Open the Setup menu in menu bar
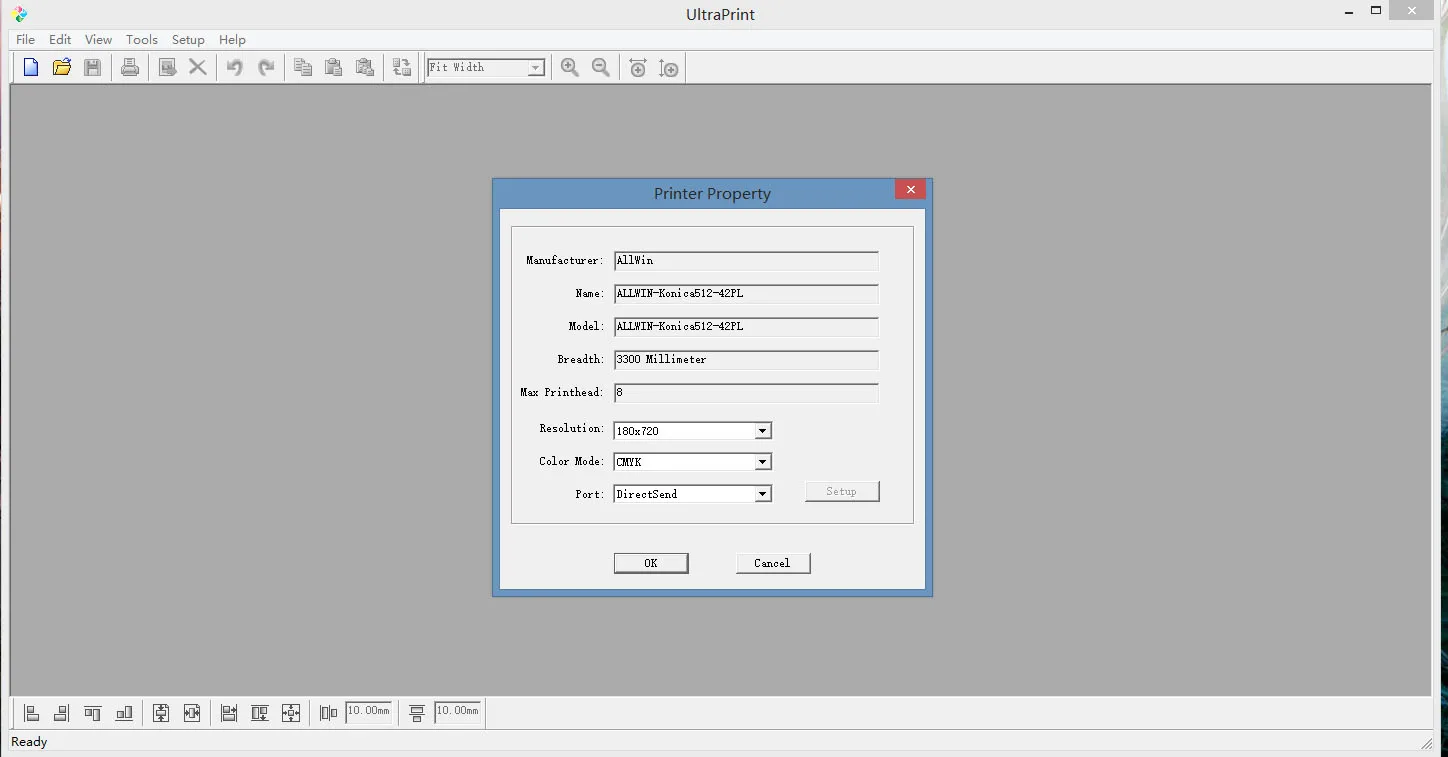This screenshot has height=757, width=1448. click(x=188, y=40)
